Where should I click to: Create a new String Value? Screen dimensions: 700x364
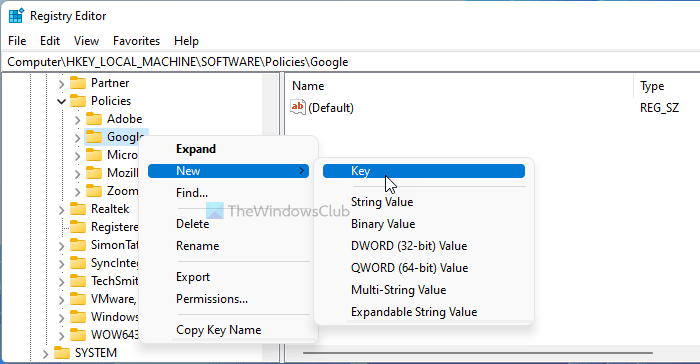coord(424,202)
